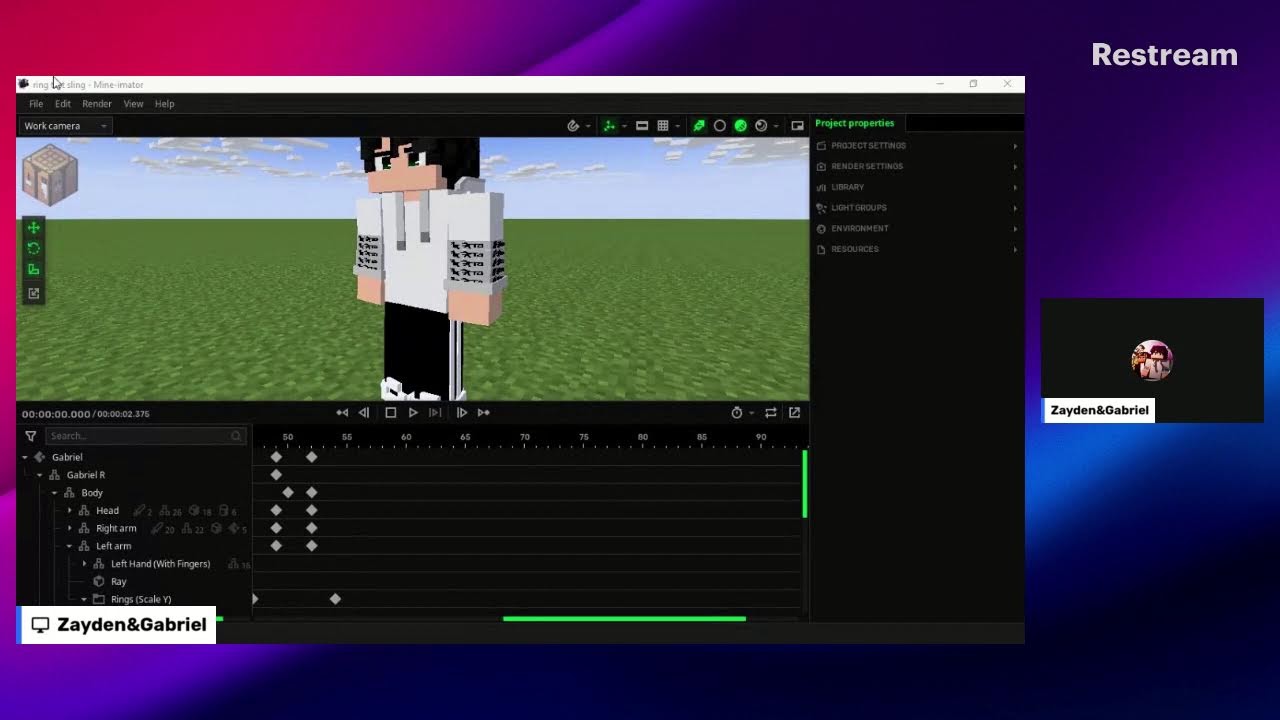Open the Work camera dropdown
The width and height of the screenshot is (1280, 720).
(x=65, y=126)
